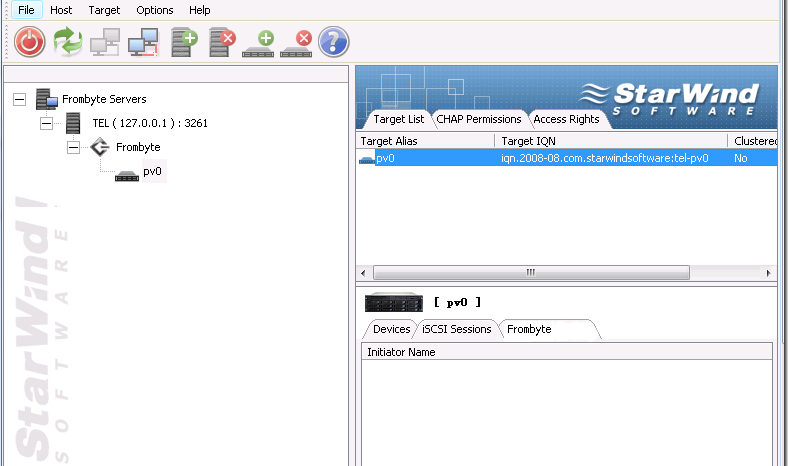Switch to the Access Rights tab
788x466 pixels.
[x=566, y=119]
